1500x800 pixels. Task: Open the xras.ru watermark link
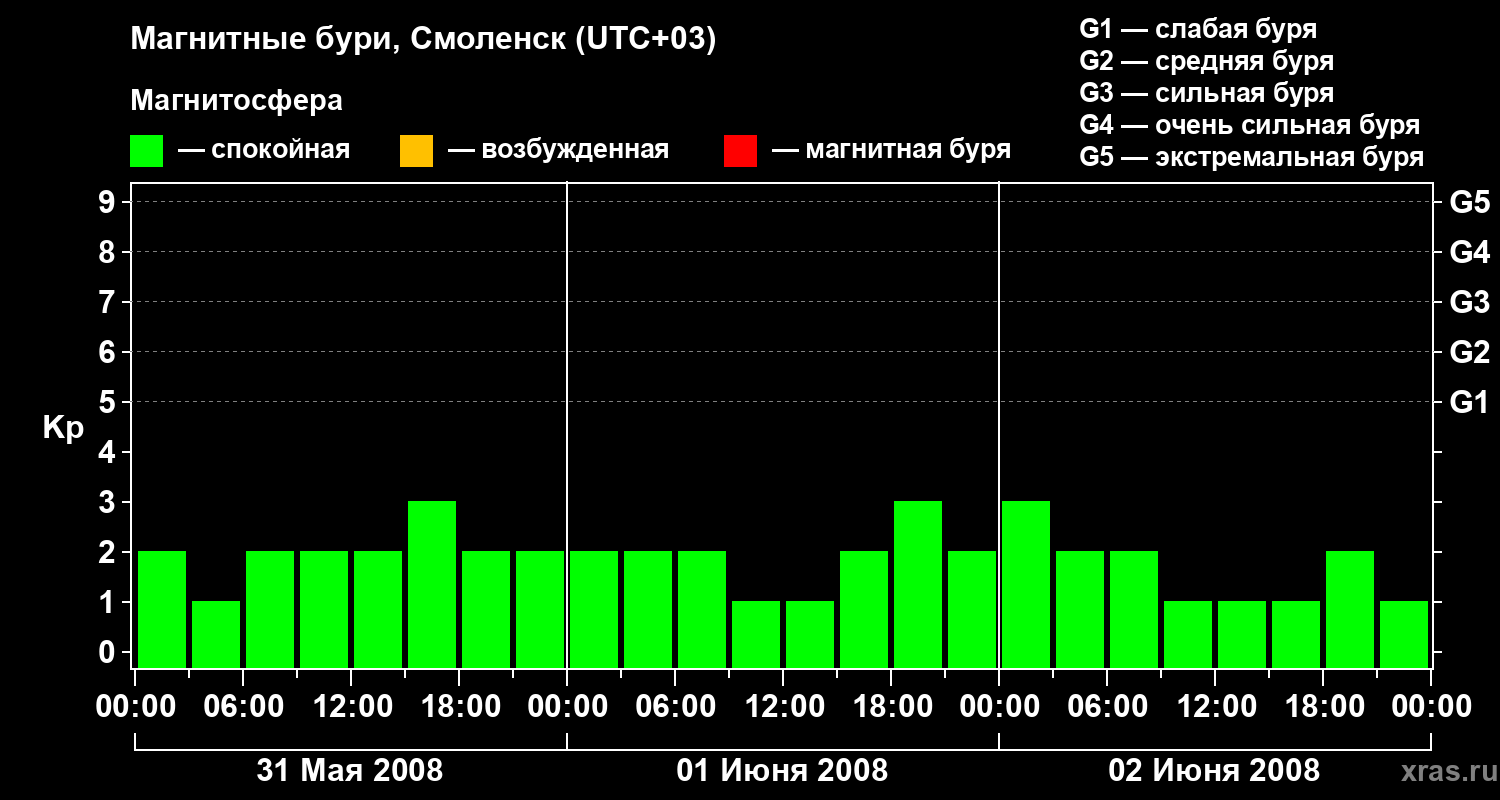click(1442, 772)
